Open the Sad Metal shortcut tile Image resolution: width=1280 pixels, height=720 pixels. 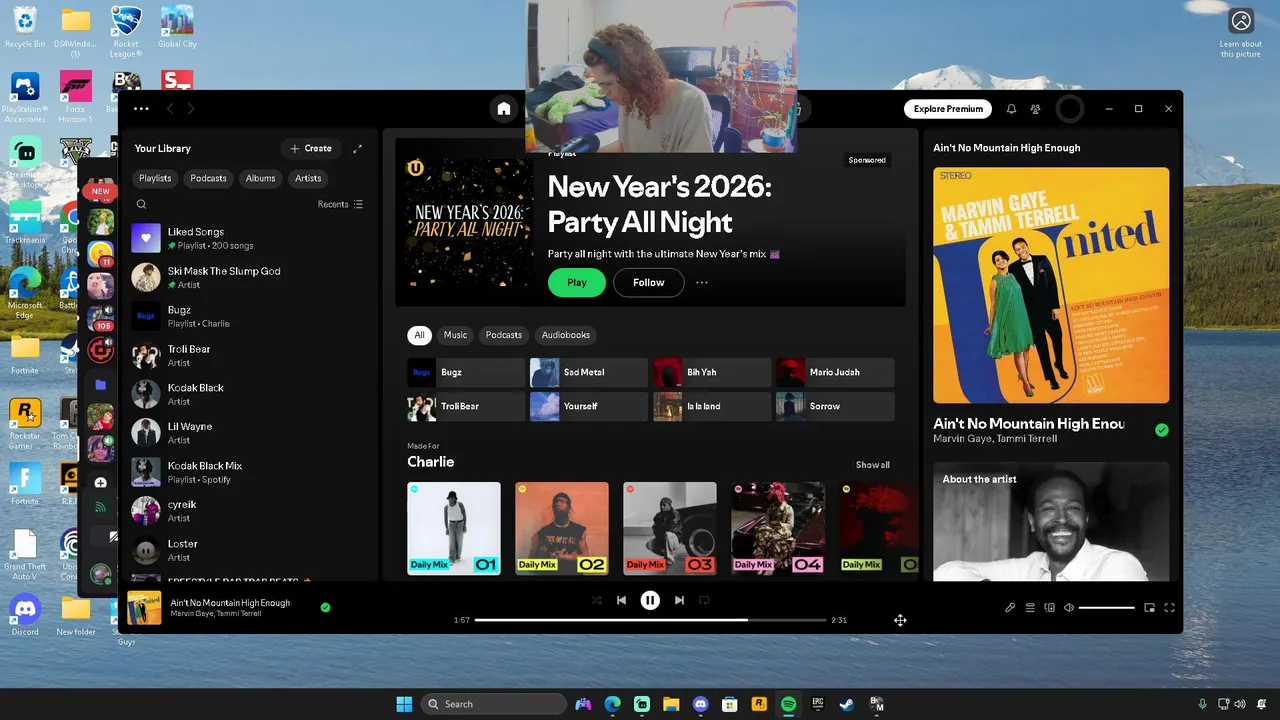tap(589, 372)
